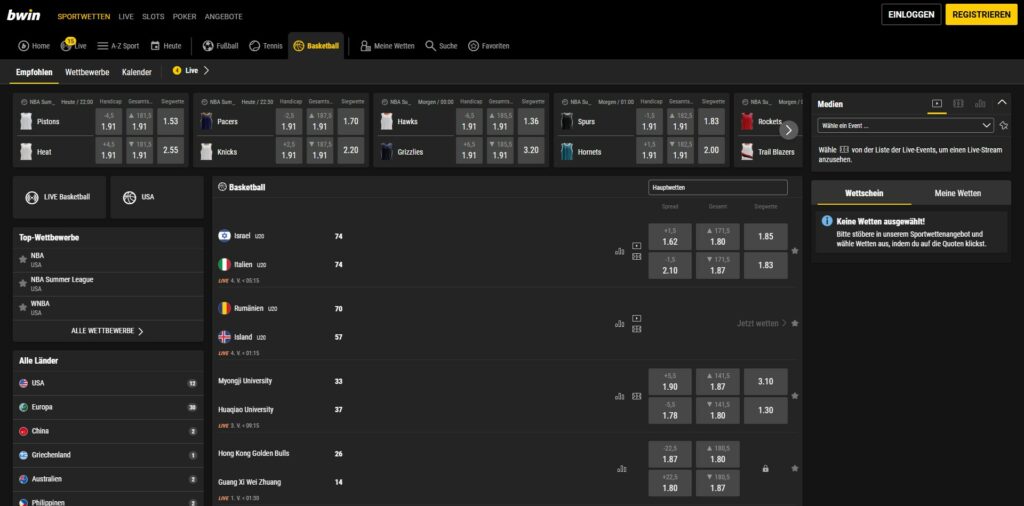Pin the Medien panel
1024x506 pixels.
pyautogui.click(x=1003, y=125)
